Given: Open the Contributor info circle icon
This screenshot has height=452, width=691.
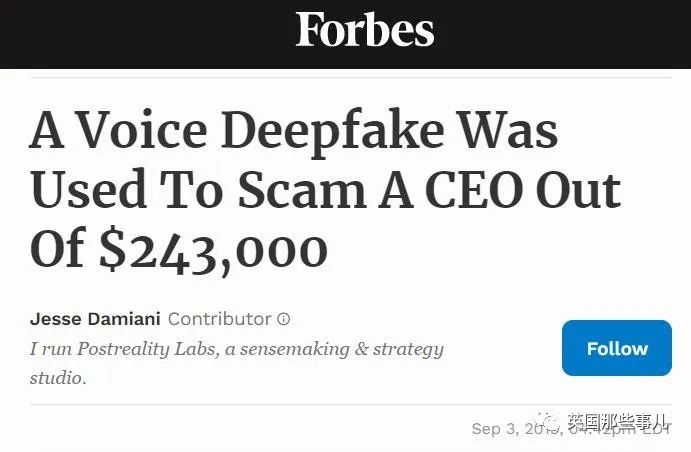Looking at the screenshot, I should pyautogui.click(x=284, y=319).
